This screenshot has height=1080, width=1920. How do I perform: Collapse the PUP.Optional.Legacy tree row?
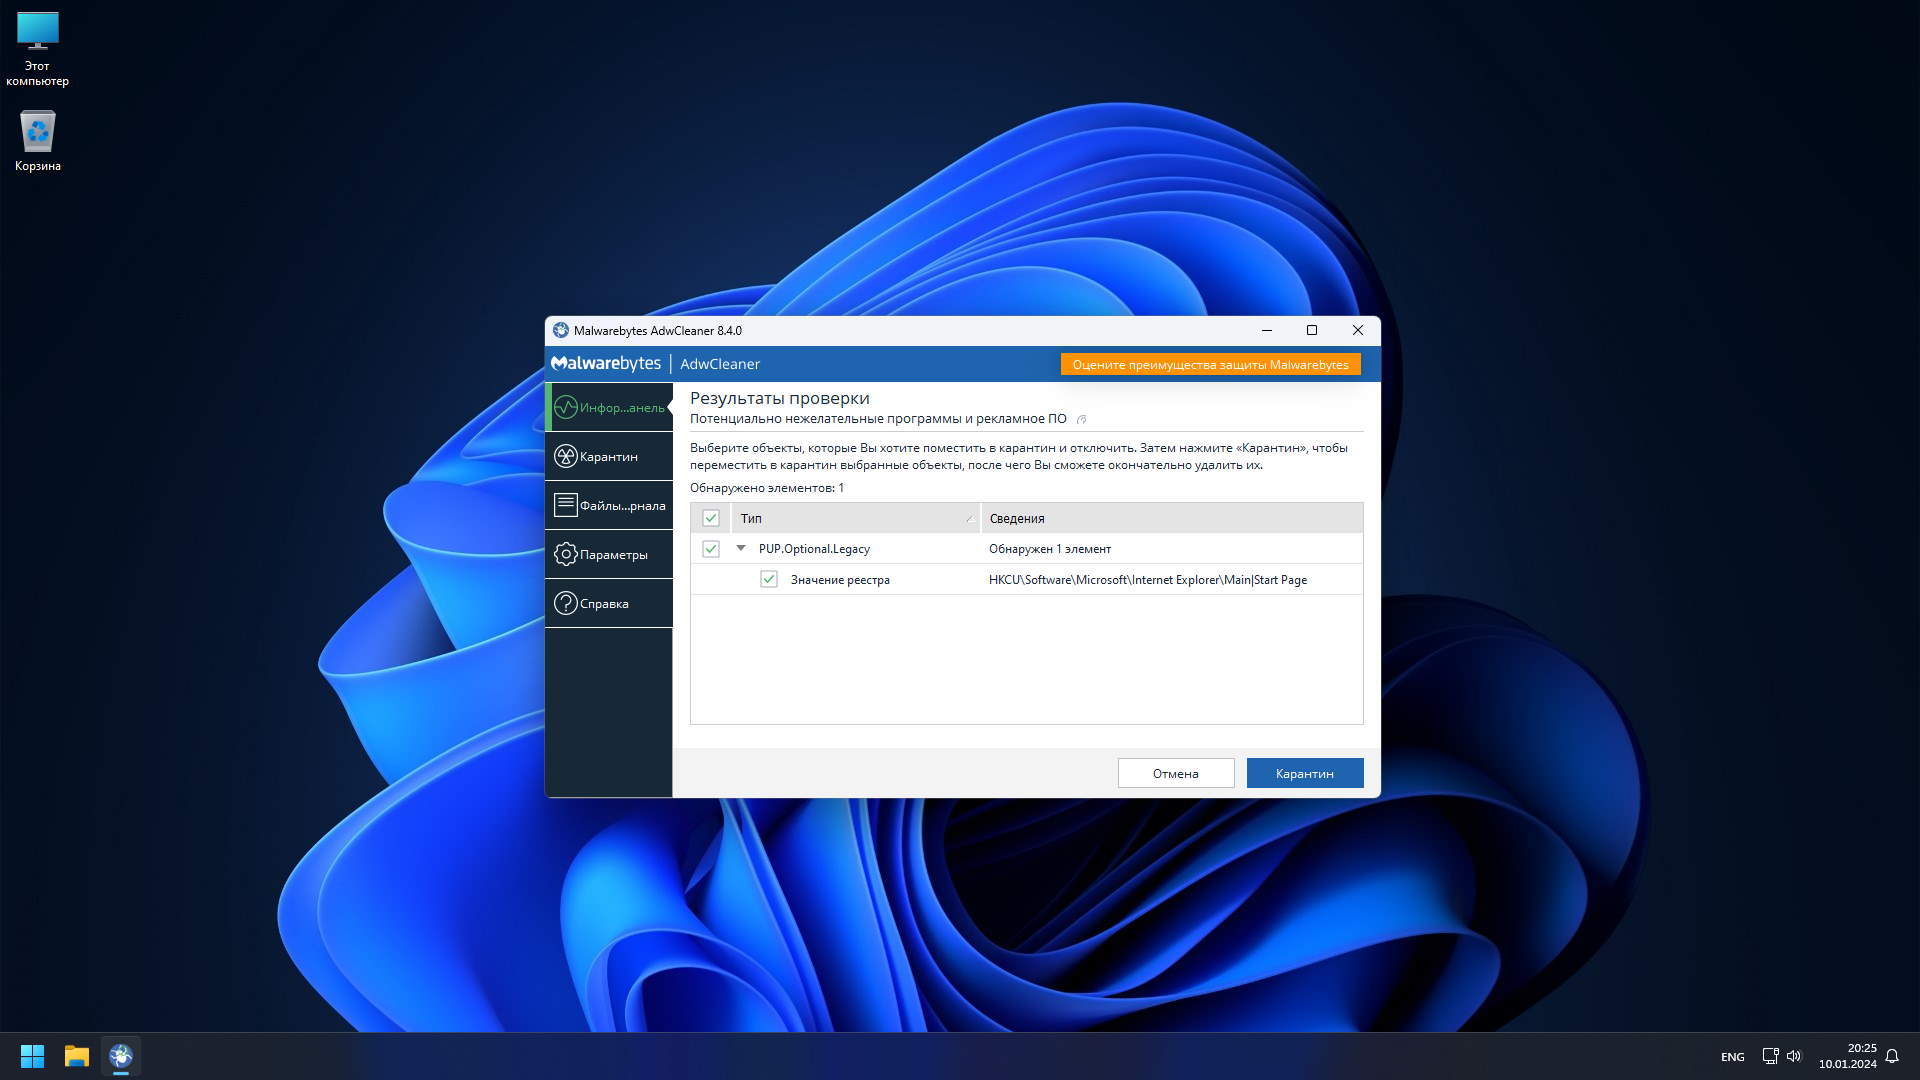coord(741,548)
